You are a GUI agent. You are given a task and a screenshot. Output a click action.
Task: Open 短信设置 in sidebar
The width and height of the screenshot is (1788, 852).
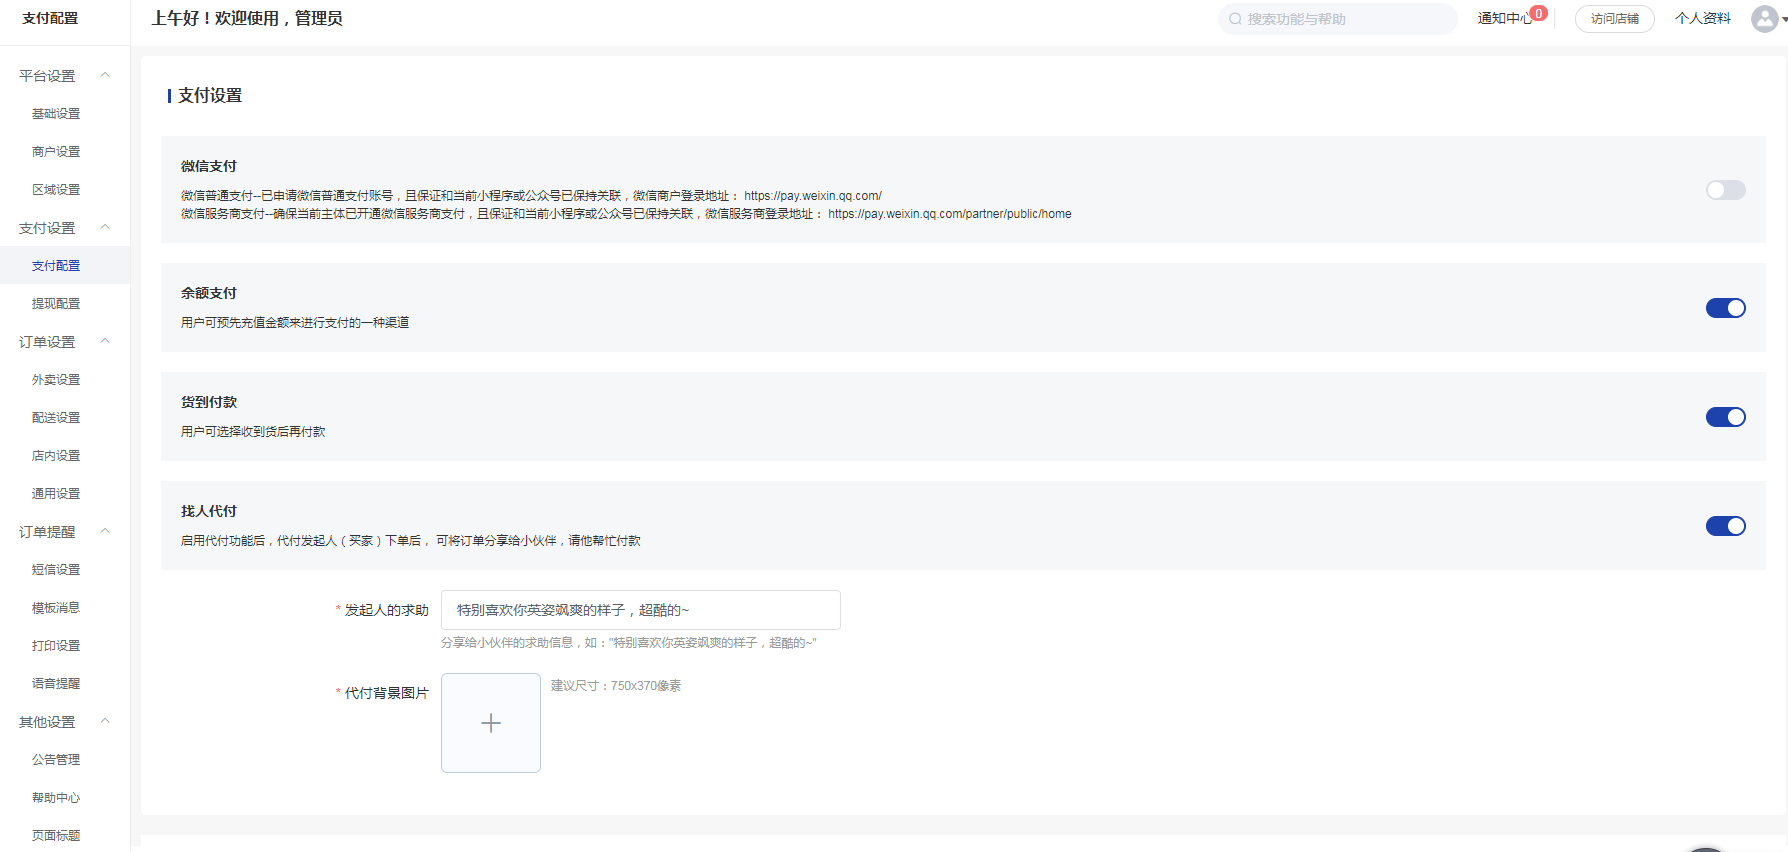[x=56, y=570]
